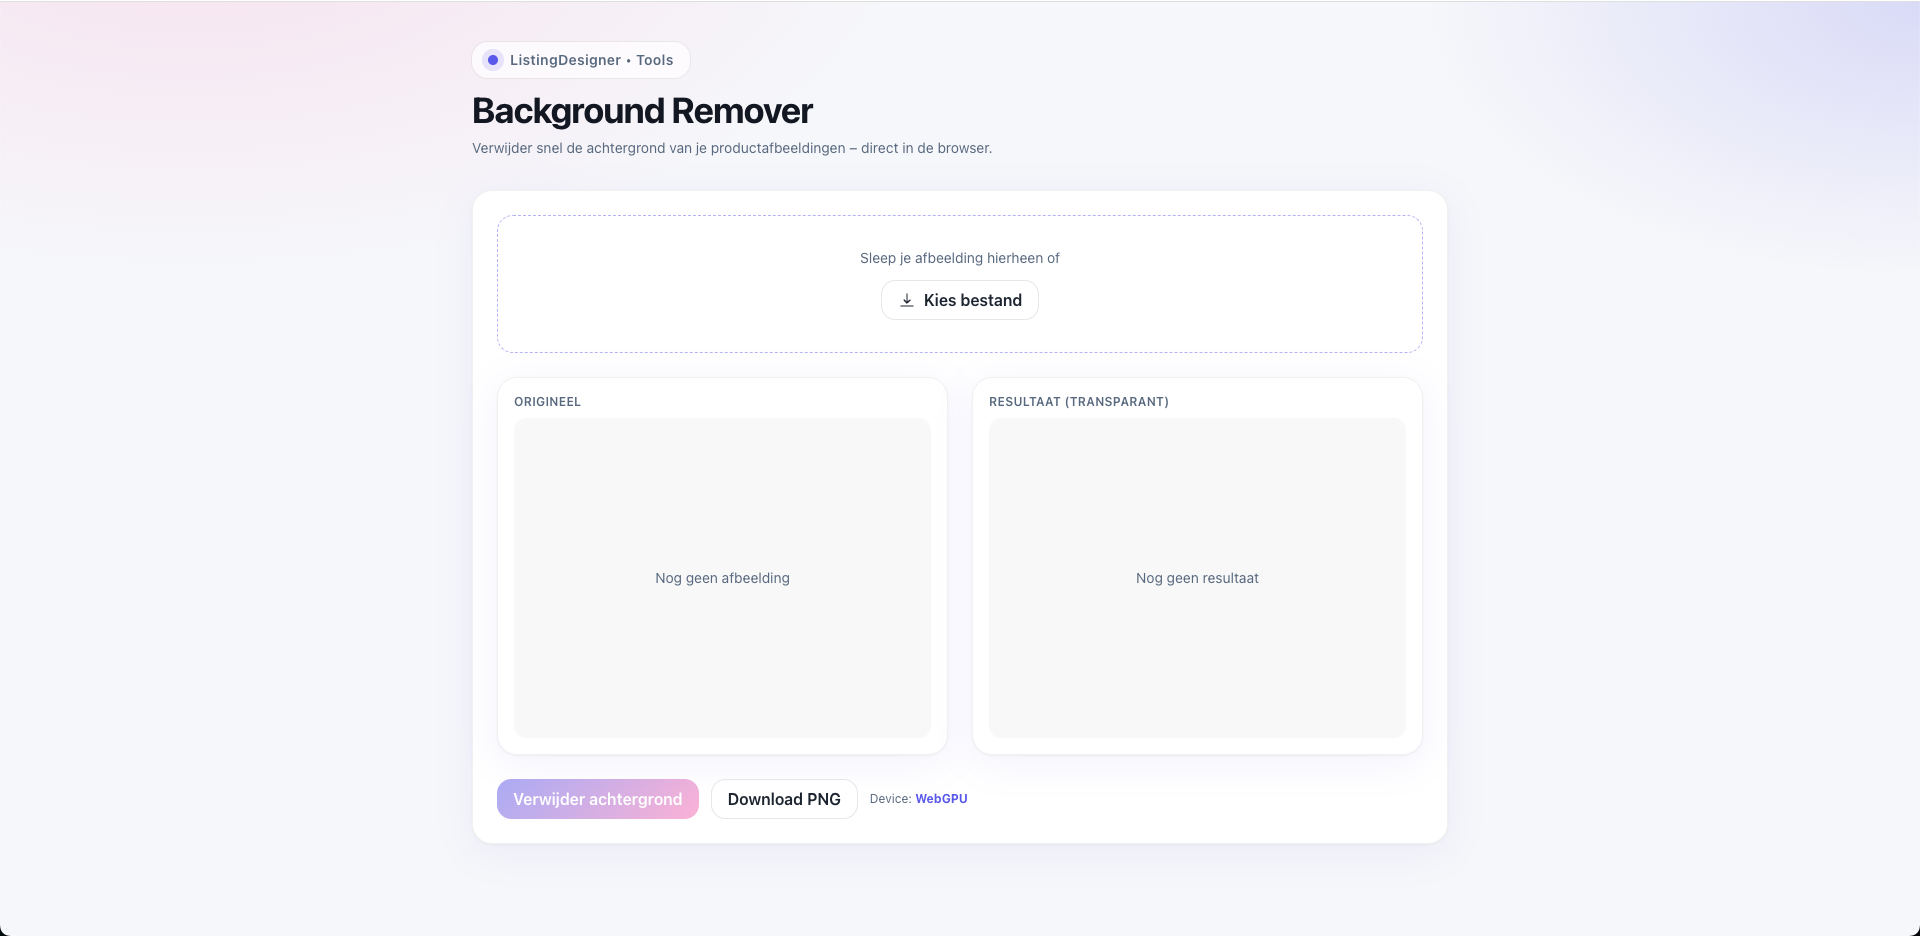Click the dash in the subtitle text
Viewport: 1920px width, 936px height.
tap(853, 148)
